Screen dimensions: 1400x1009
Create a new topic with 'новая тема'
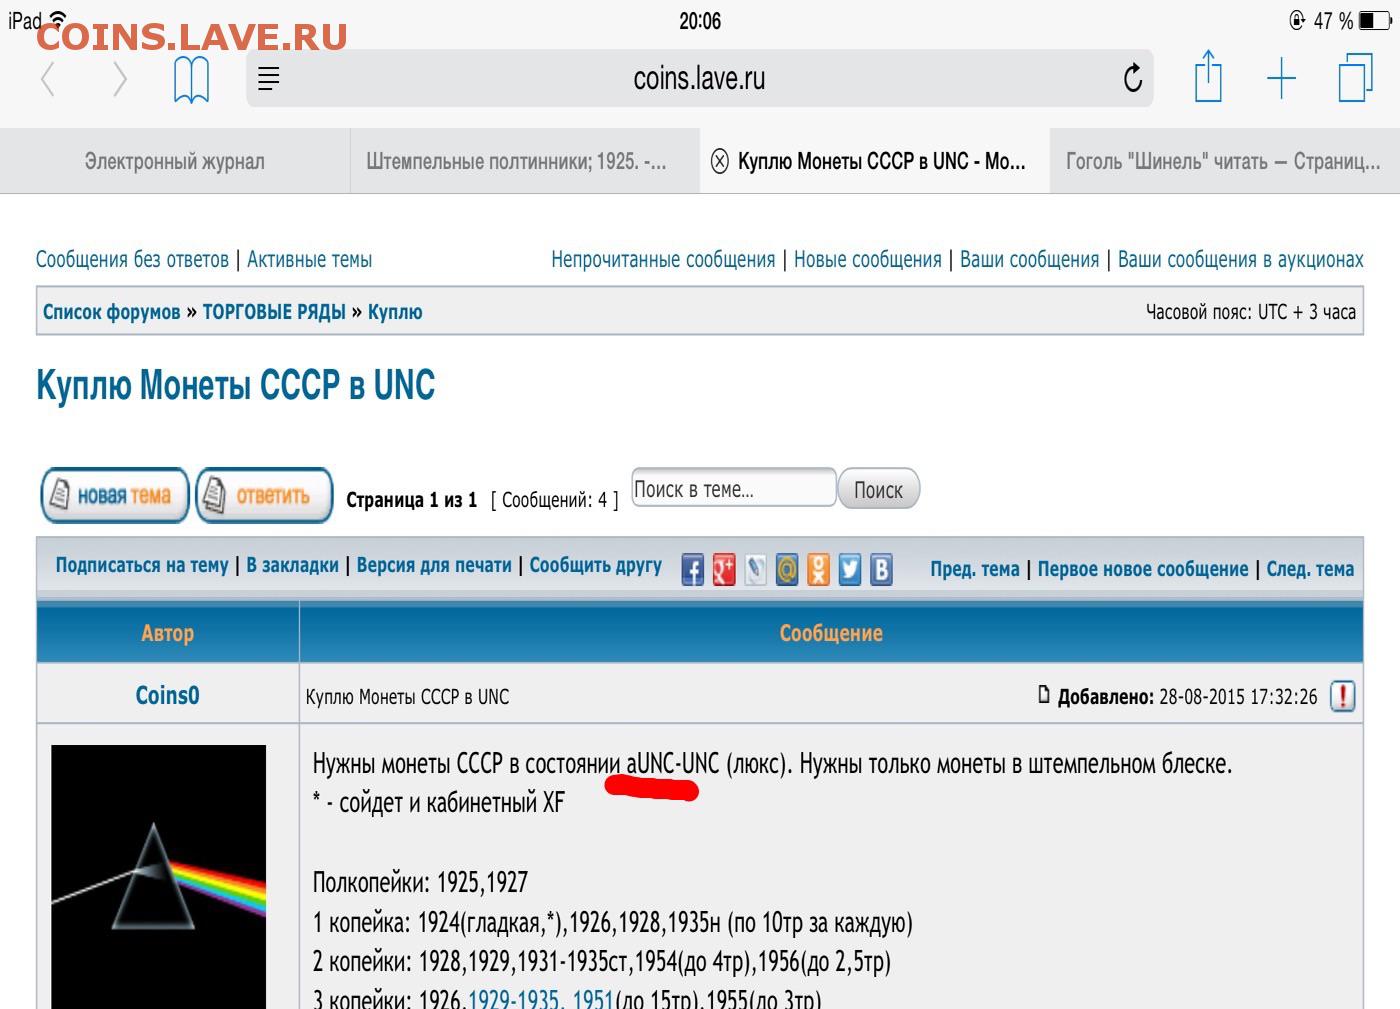tap(115, 495)
